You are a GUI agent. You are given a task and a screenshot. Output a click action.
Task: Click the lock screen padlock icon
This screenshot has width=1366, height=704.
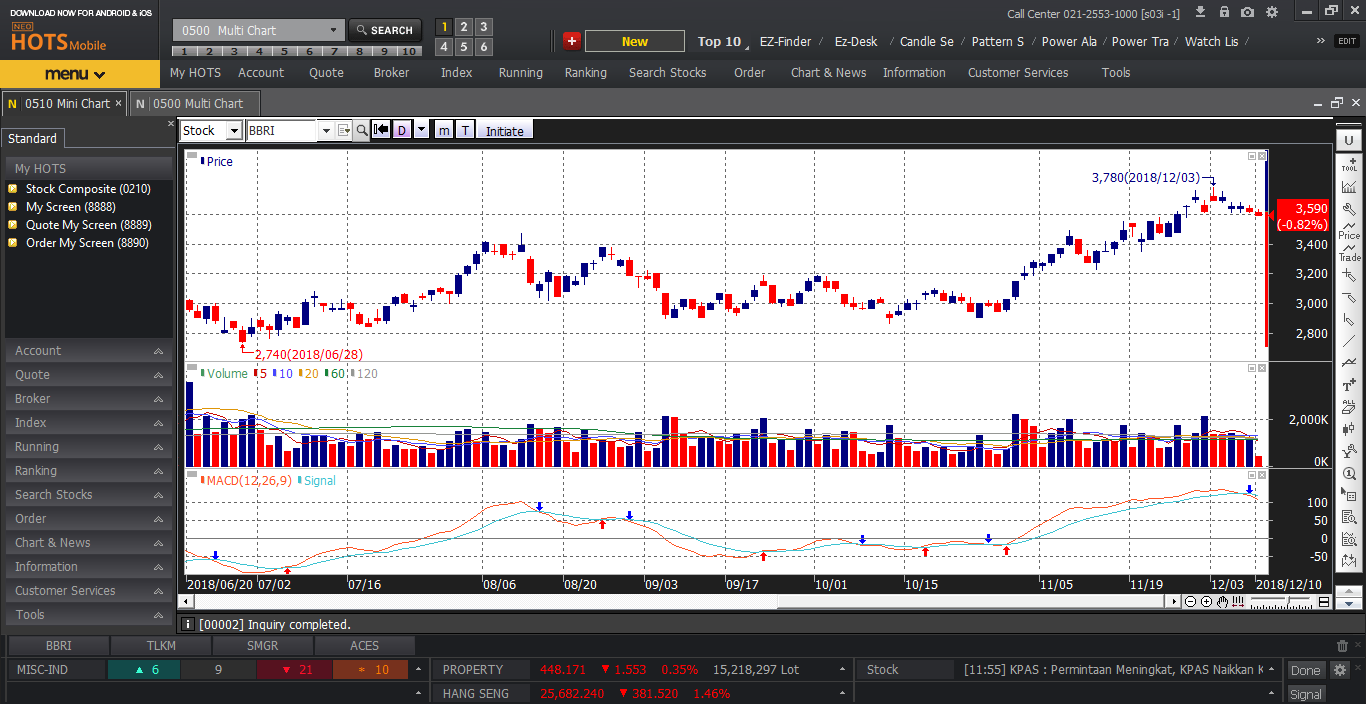[1225, 12]
